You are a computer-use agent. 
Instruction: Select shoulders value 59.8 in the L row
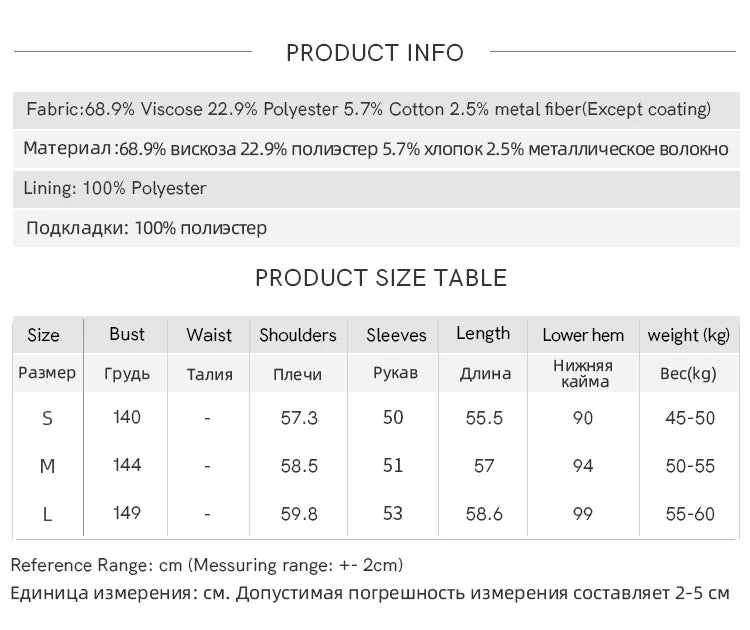[x=297, y=513]
